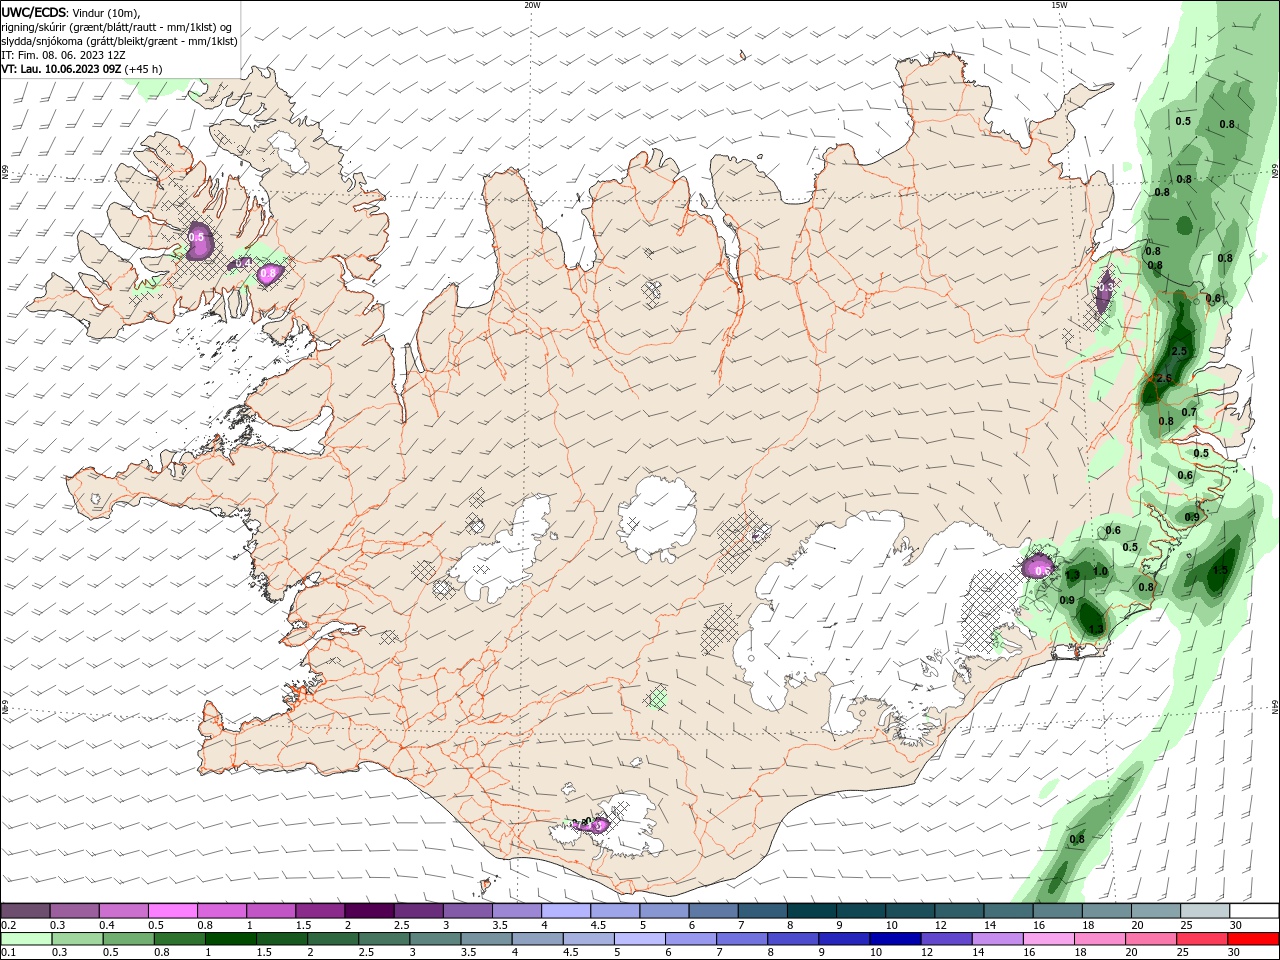The image size is (1280, 960).
Task: Click the '2.5' precipitation value on the east coast
Action: click(x=1178, y=352)
